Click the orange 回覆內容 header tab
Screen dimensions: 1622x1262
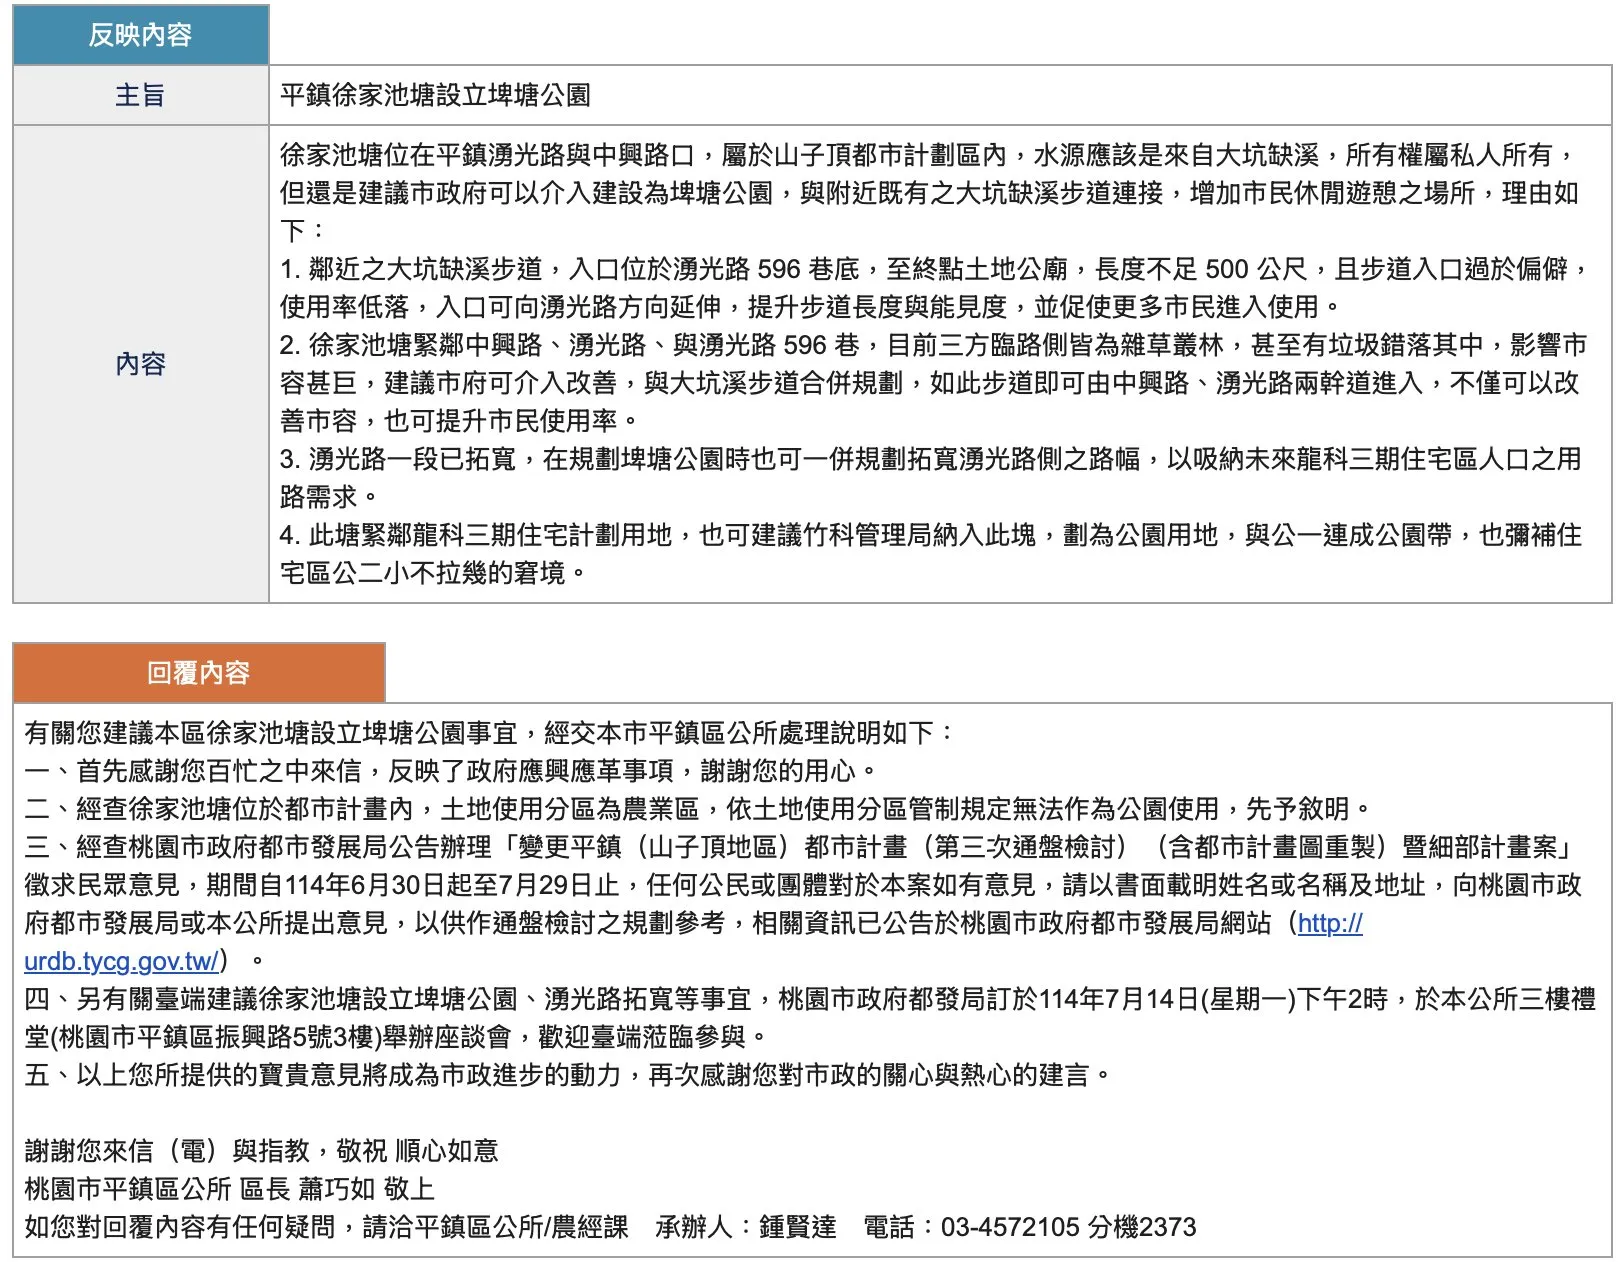198,673
